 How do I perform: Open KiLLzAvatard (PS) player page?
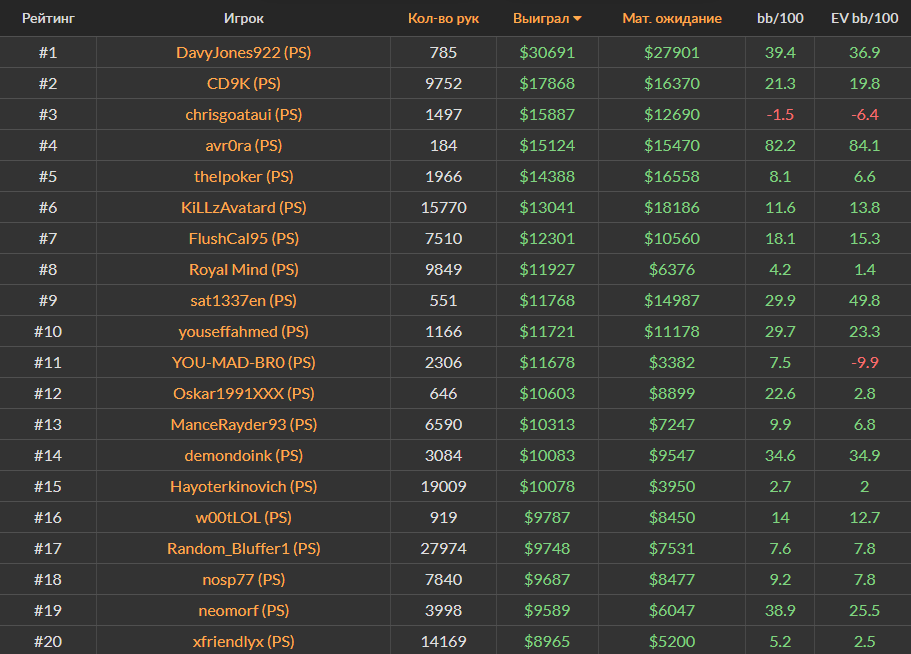243,208
